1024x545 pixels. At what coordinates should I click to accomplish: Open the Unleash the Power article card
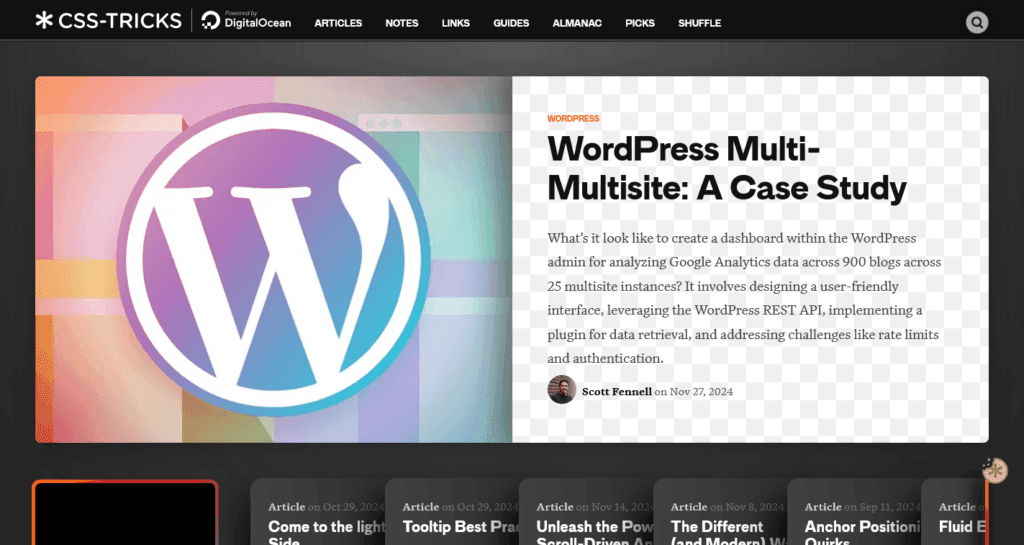[x=586, y=512]
